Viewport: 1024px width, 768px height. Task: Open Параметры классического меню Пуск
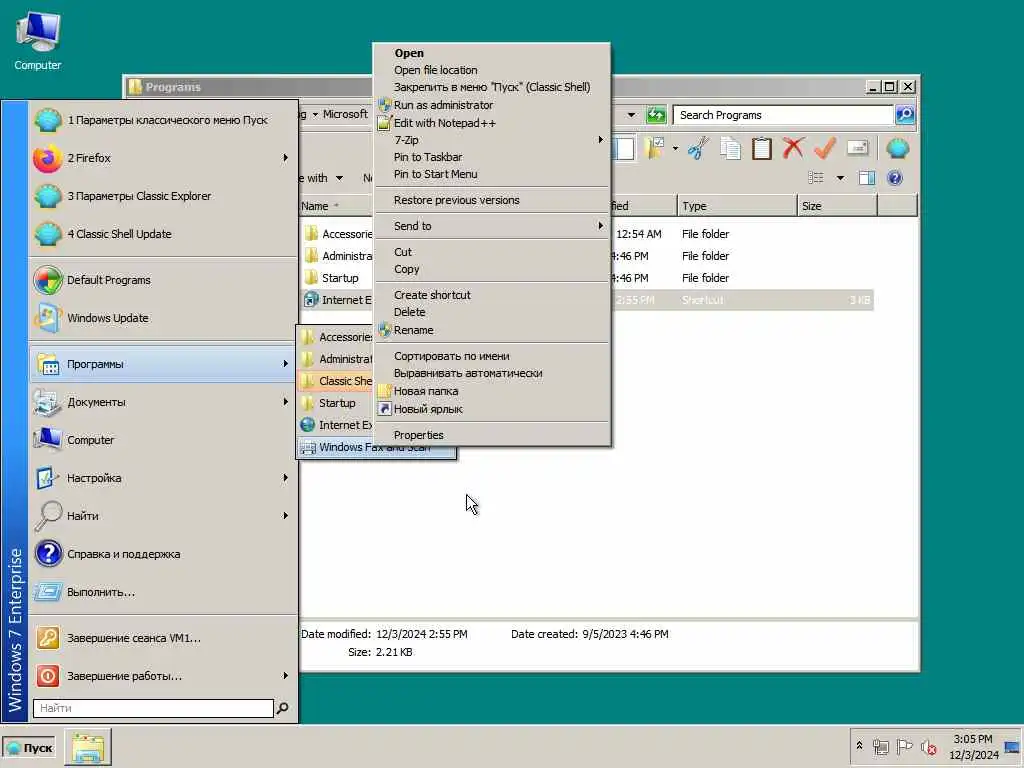[163, 120]
